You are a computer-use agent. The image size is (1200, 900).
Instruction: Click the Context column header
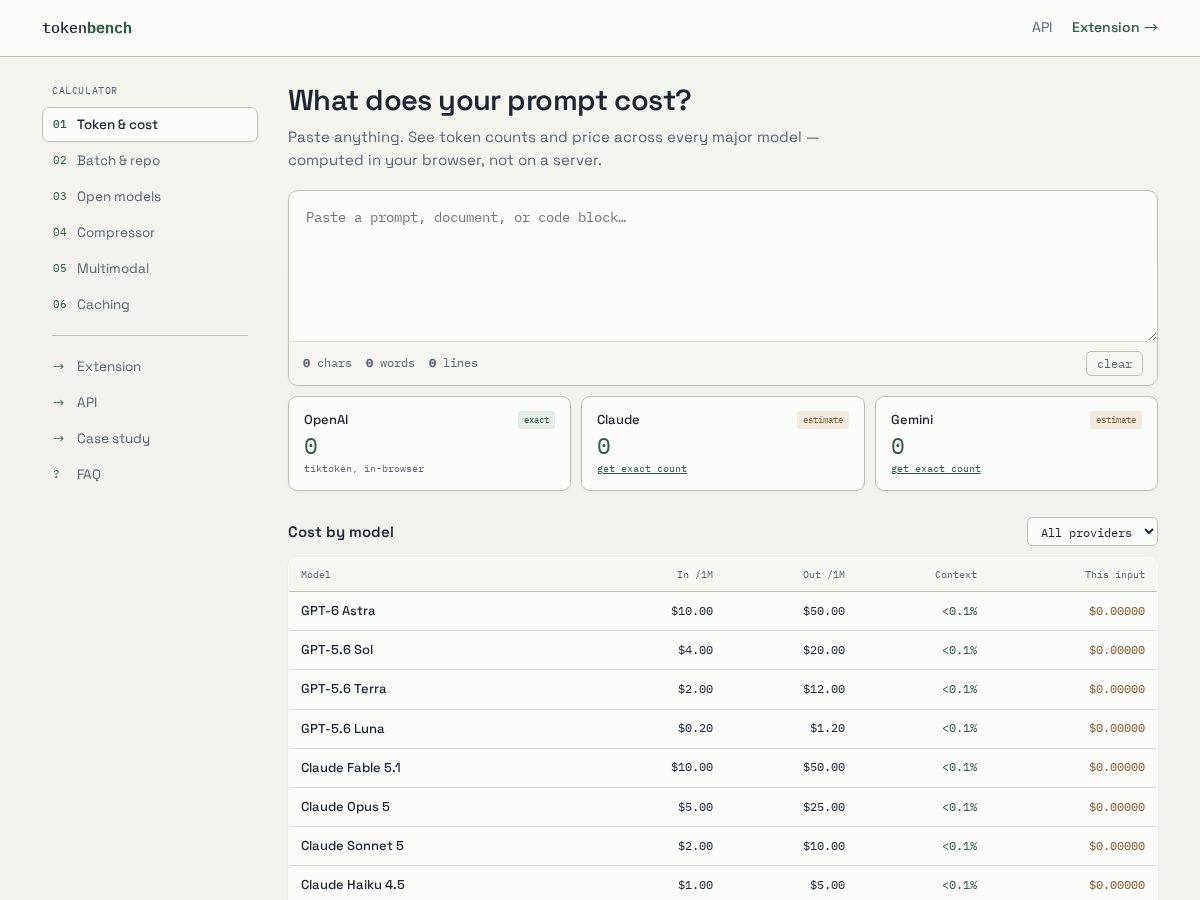pyautogui.click(x=956, y=575)
